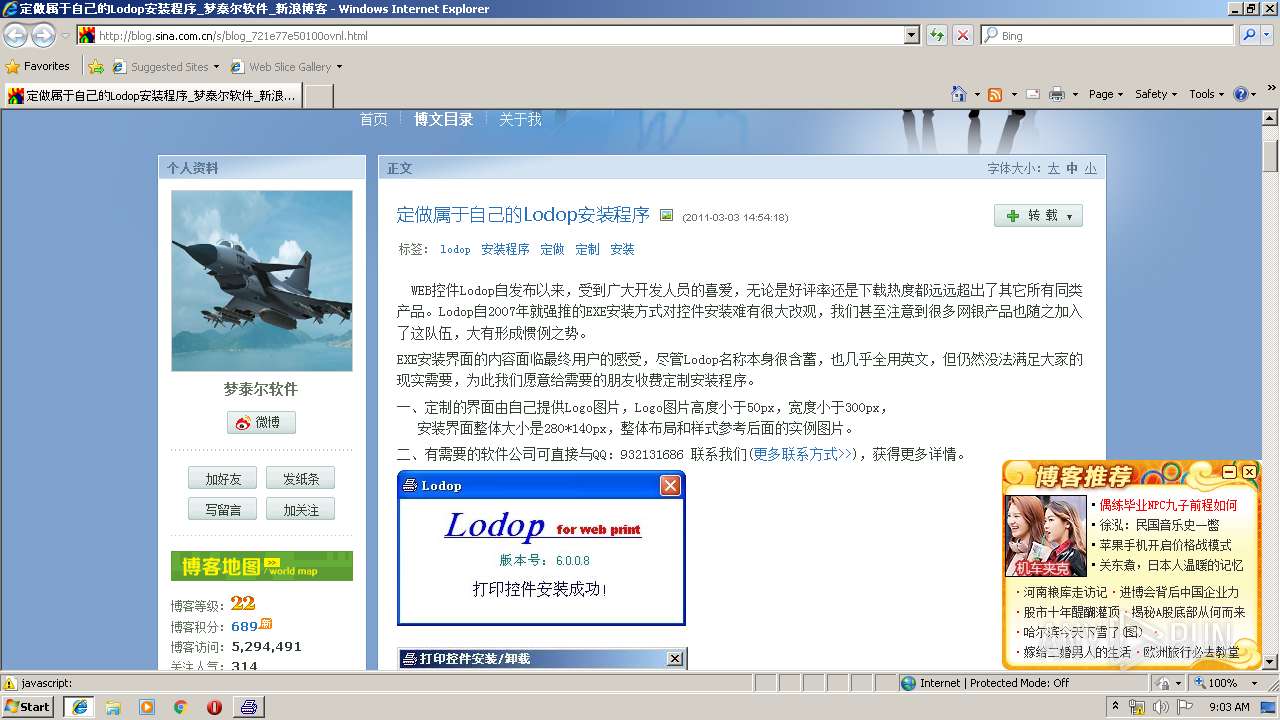Click the Add to Favorites Bar icon
Image resolution: width=1280 pixels, height=720 pixels.
point(96,67)
